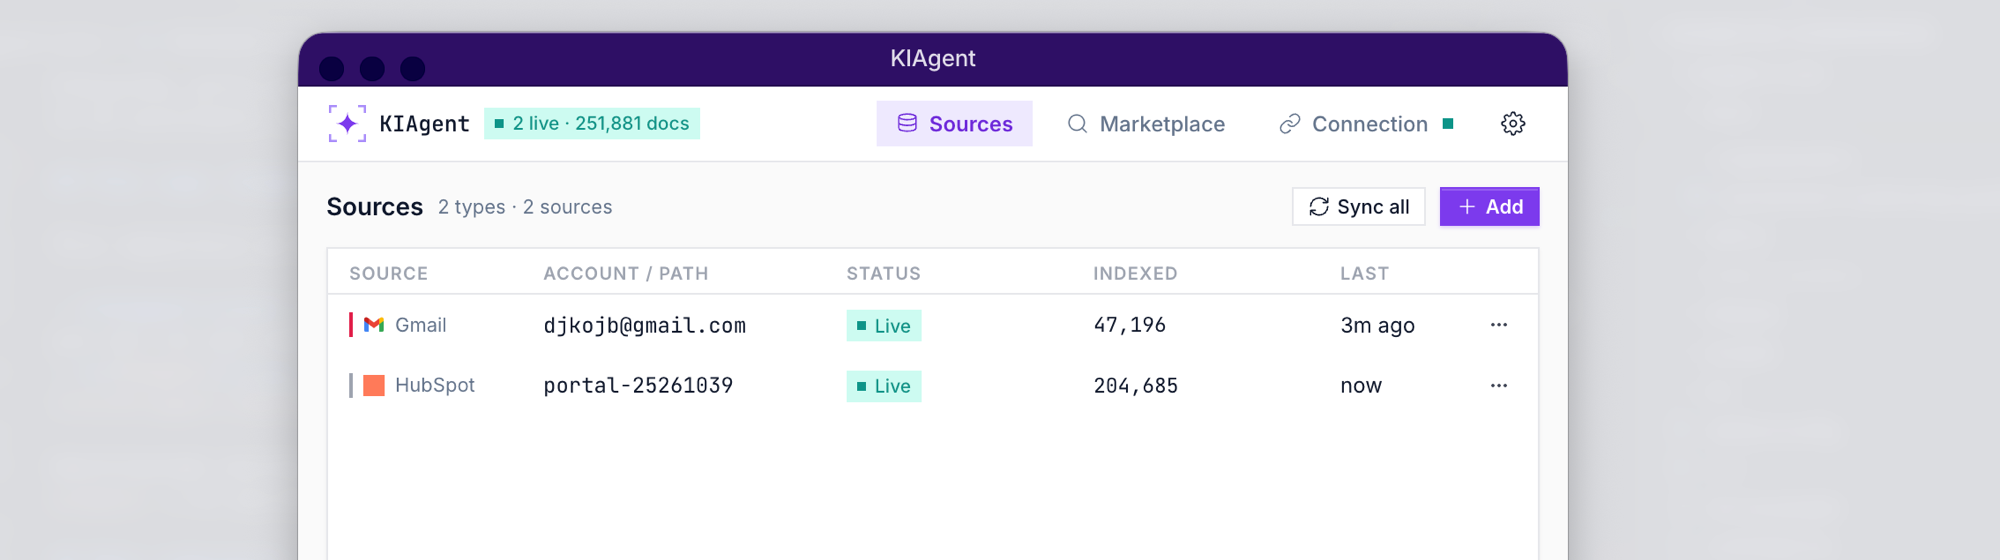Click the HubSpot source name
Screen dimensions: 2000x560
[434, 386]
